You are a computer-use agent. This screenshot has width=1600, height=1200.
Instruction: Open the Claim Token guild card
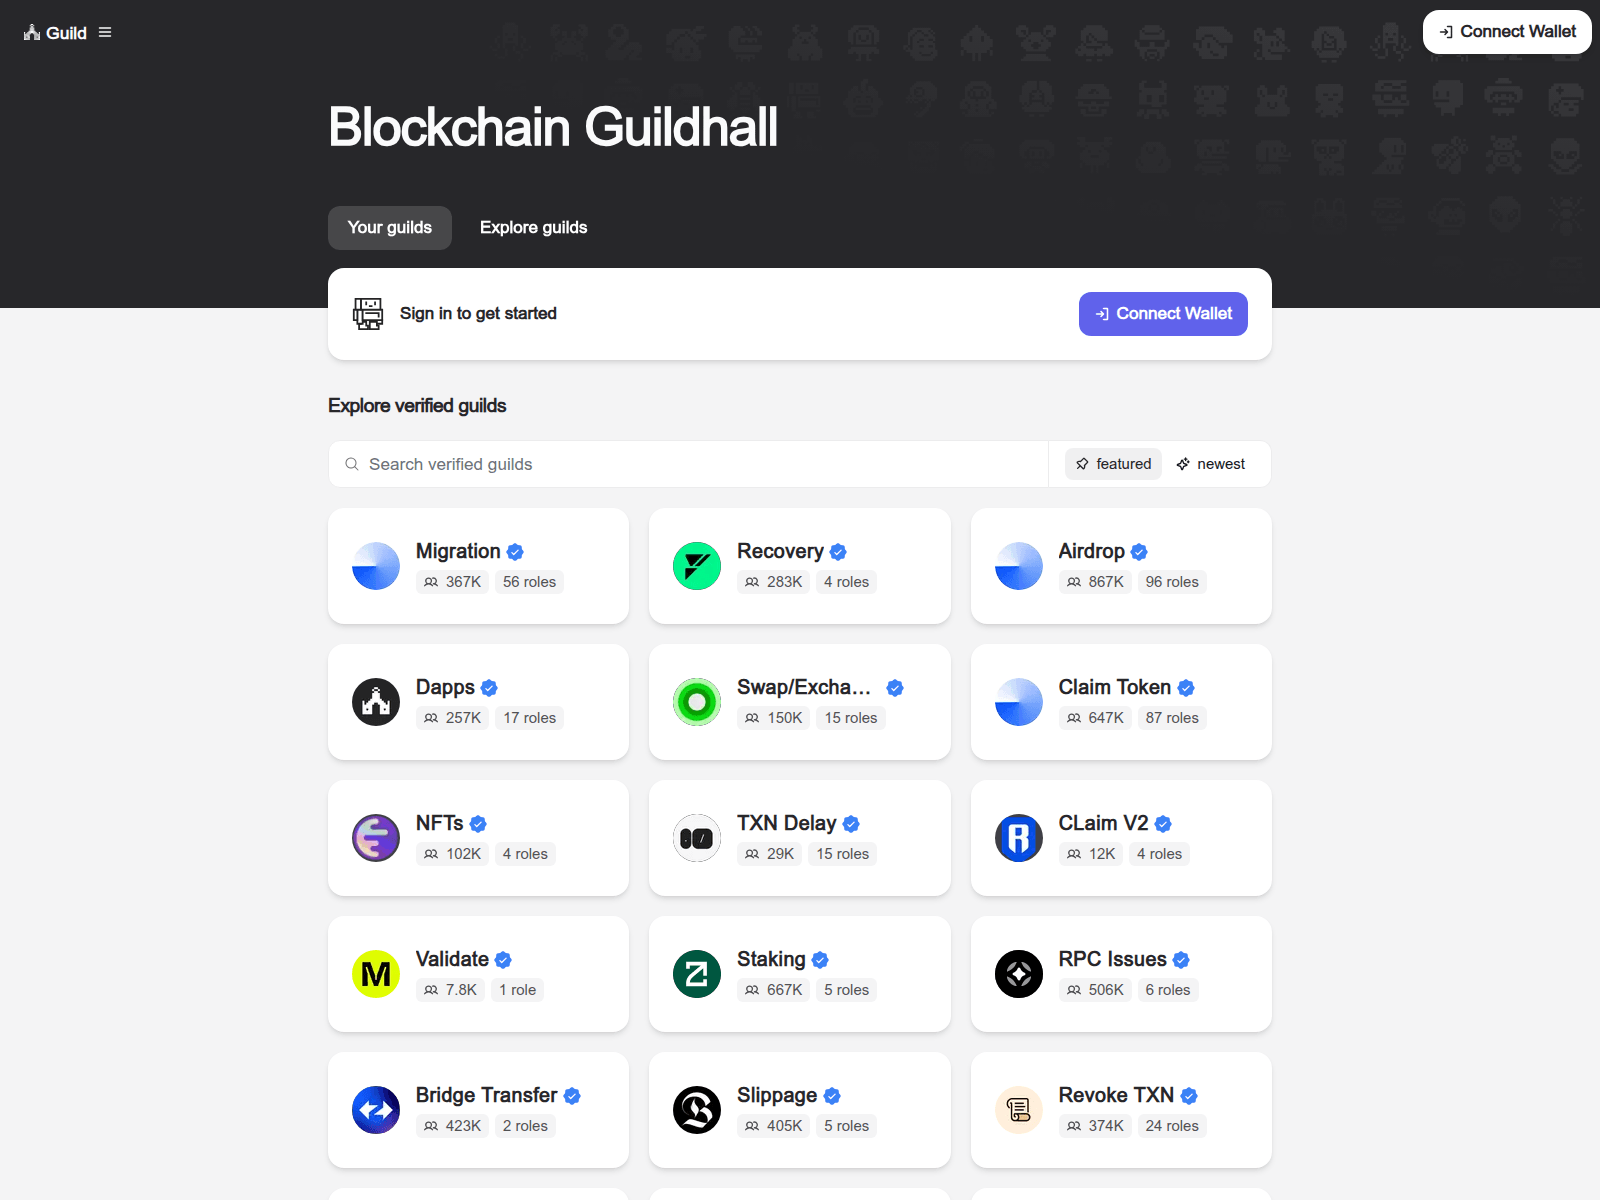1121,702
